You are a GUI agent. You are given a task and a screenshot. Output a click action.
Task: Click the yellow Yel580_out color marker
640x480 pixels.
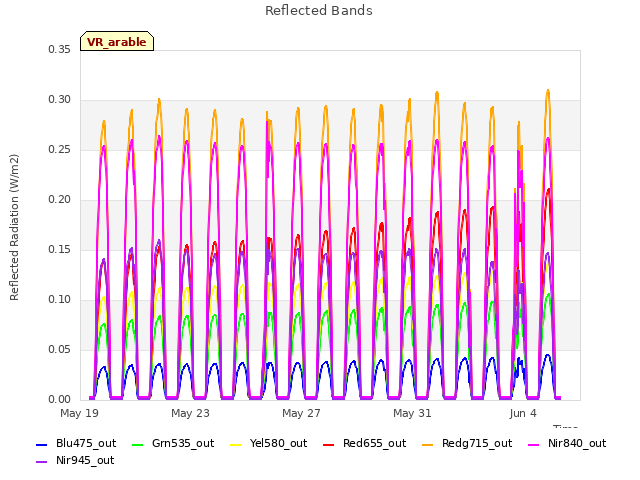pyautogui.click(x=236, y=444)
